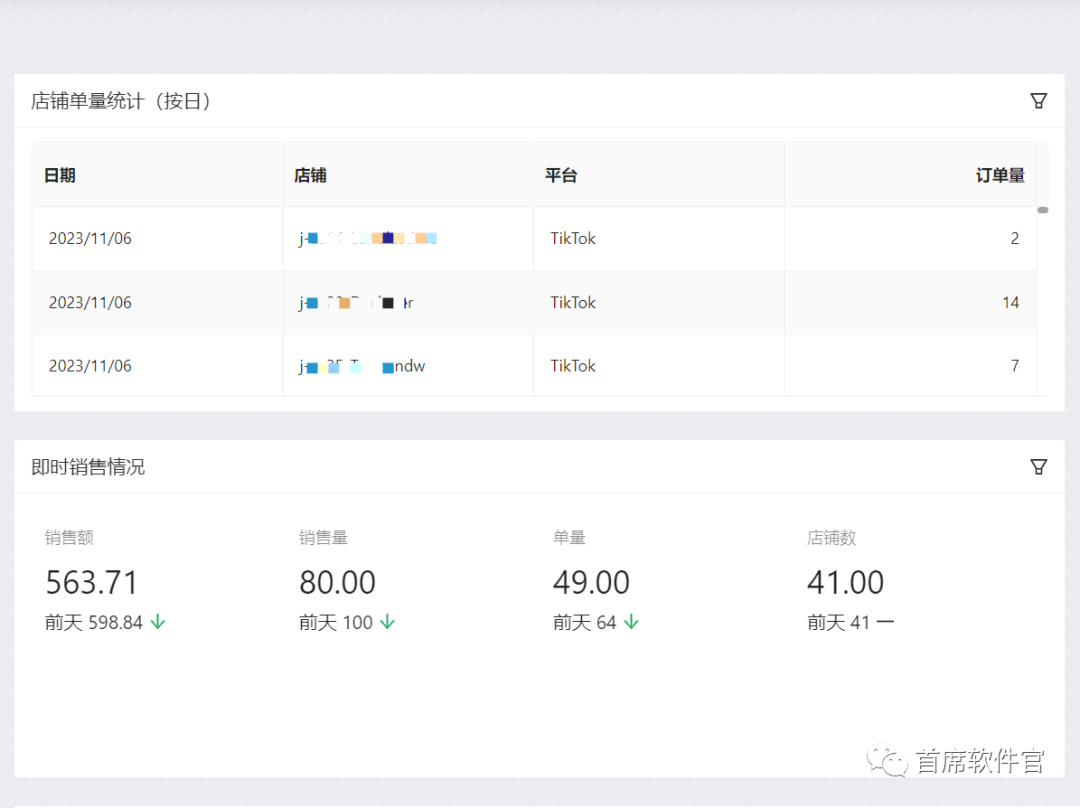Screen dimensions: 1080x808
Task: Open filter for 店铺单量统计 panel
Action: 1038,101
